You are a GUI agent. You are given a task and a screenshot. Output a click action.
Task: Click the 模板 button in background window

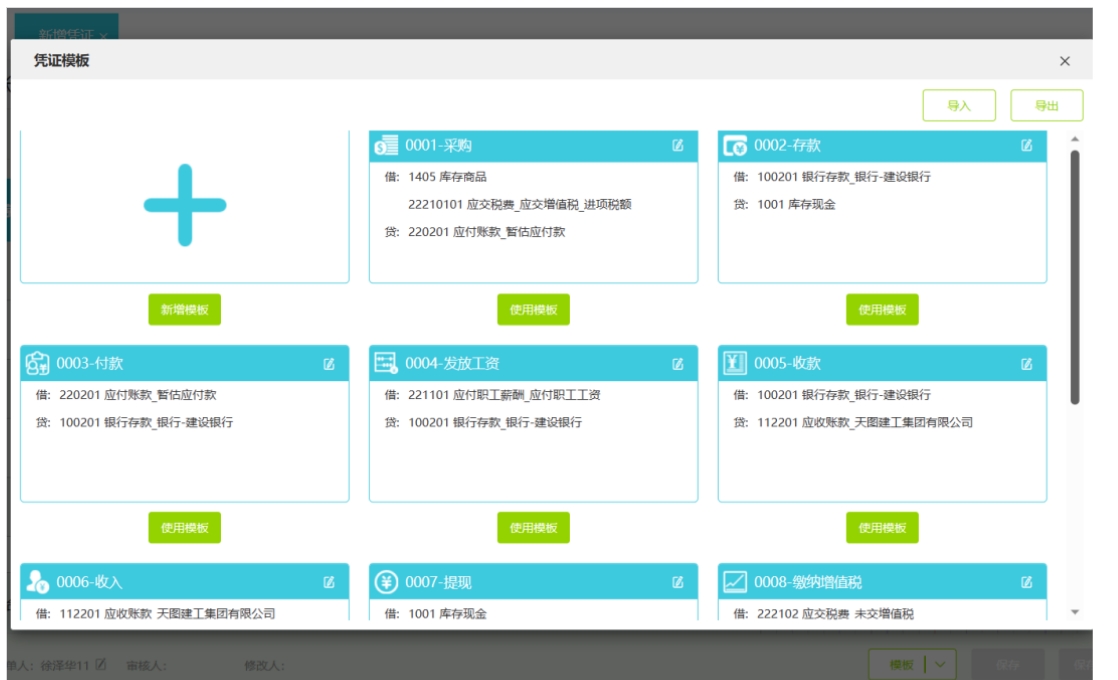click(x=901, y=664)
